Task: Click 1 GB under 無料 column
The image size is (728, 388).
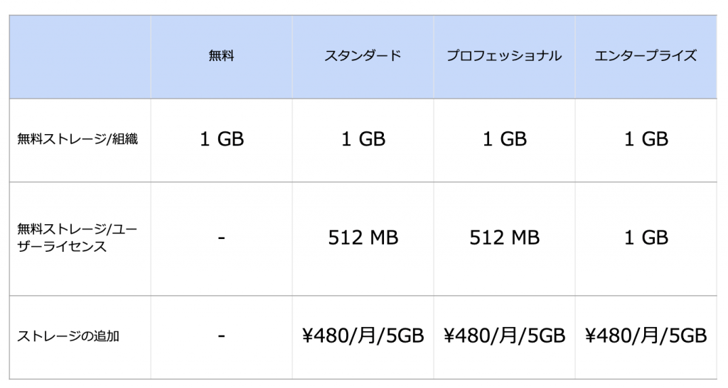Action: (222, 139)
